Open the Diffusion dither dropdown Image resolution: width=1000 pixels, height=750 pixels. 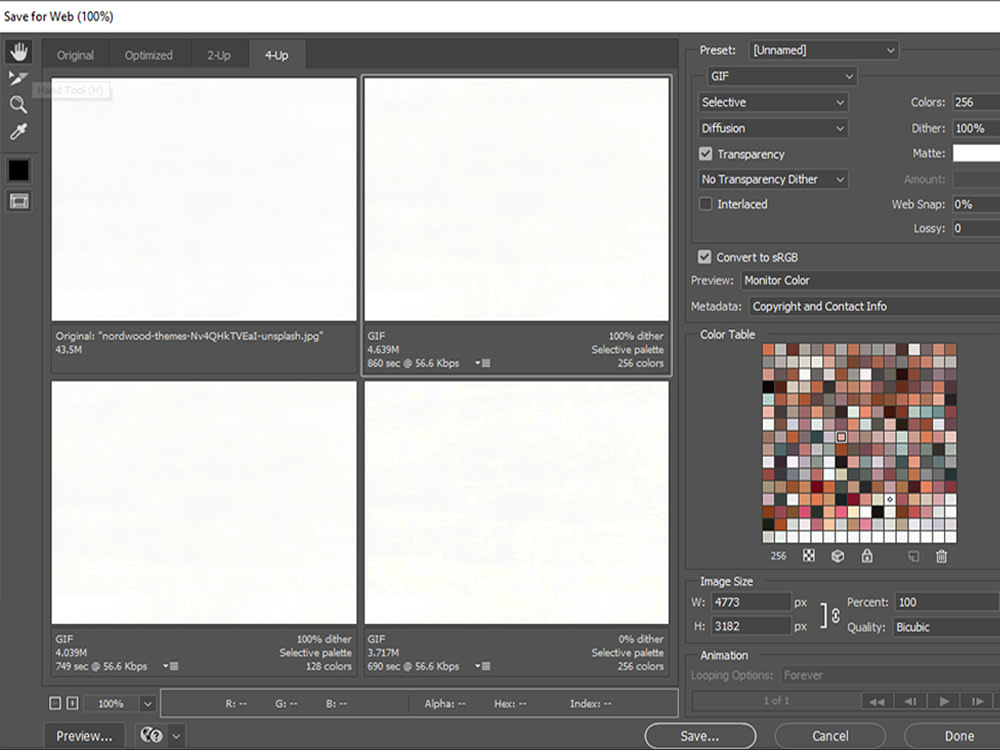[773, 128]
